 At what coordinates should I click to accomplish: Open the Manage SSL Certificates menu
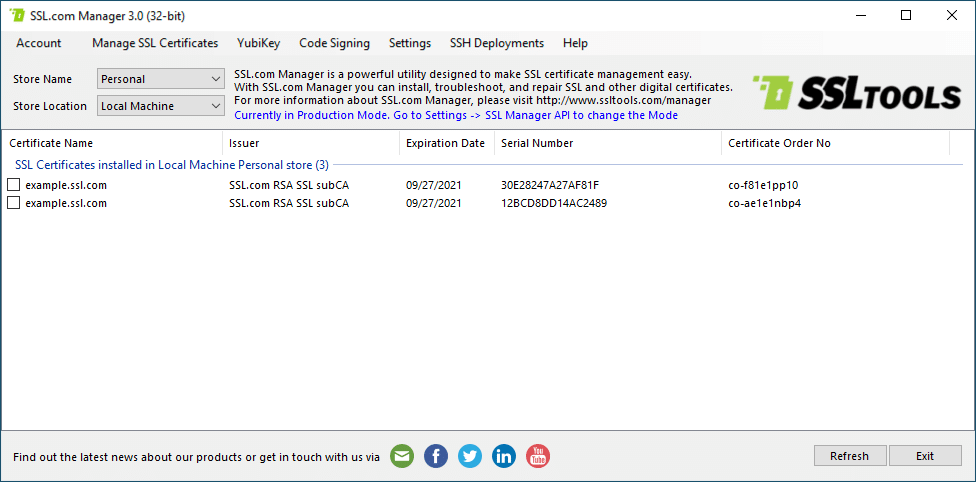[x=155, y=43]
